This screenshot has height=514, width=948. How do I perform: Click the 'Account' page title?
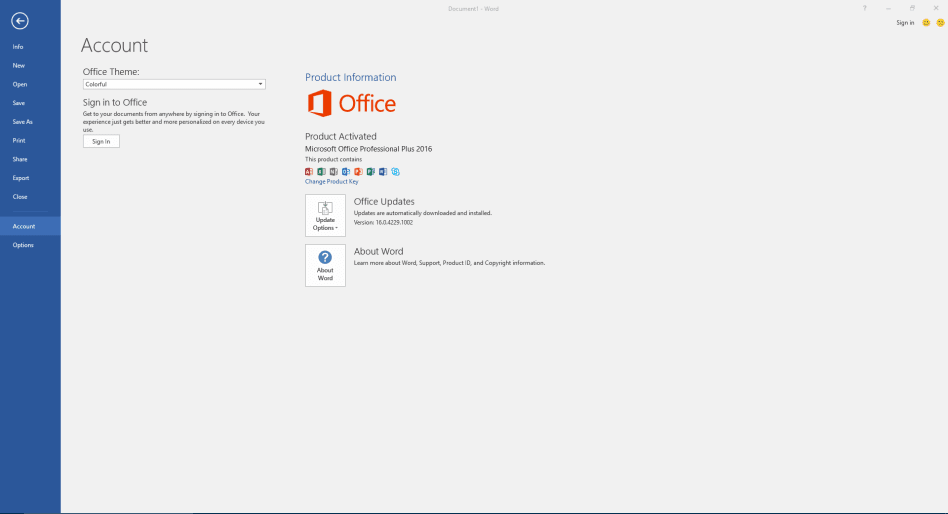pos(114,45)
